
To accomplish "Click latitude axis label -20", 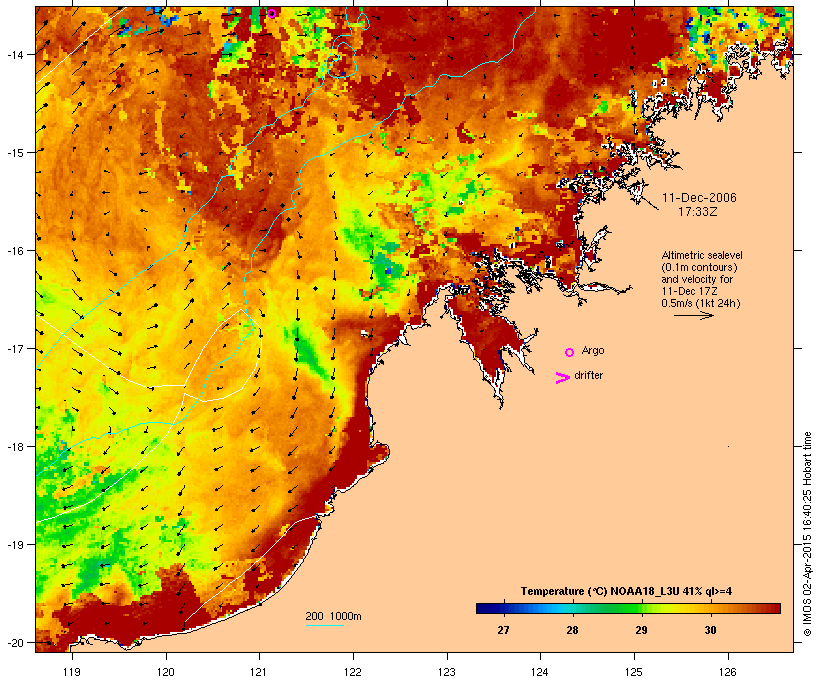I will click(14, 643).
